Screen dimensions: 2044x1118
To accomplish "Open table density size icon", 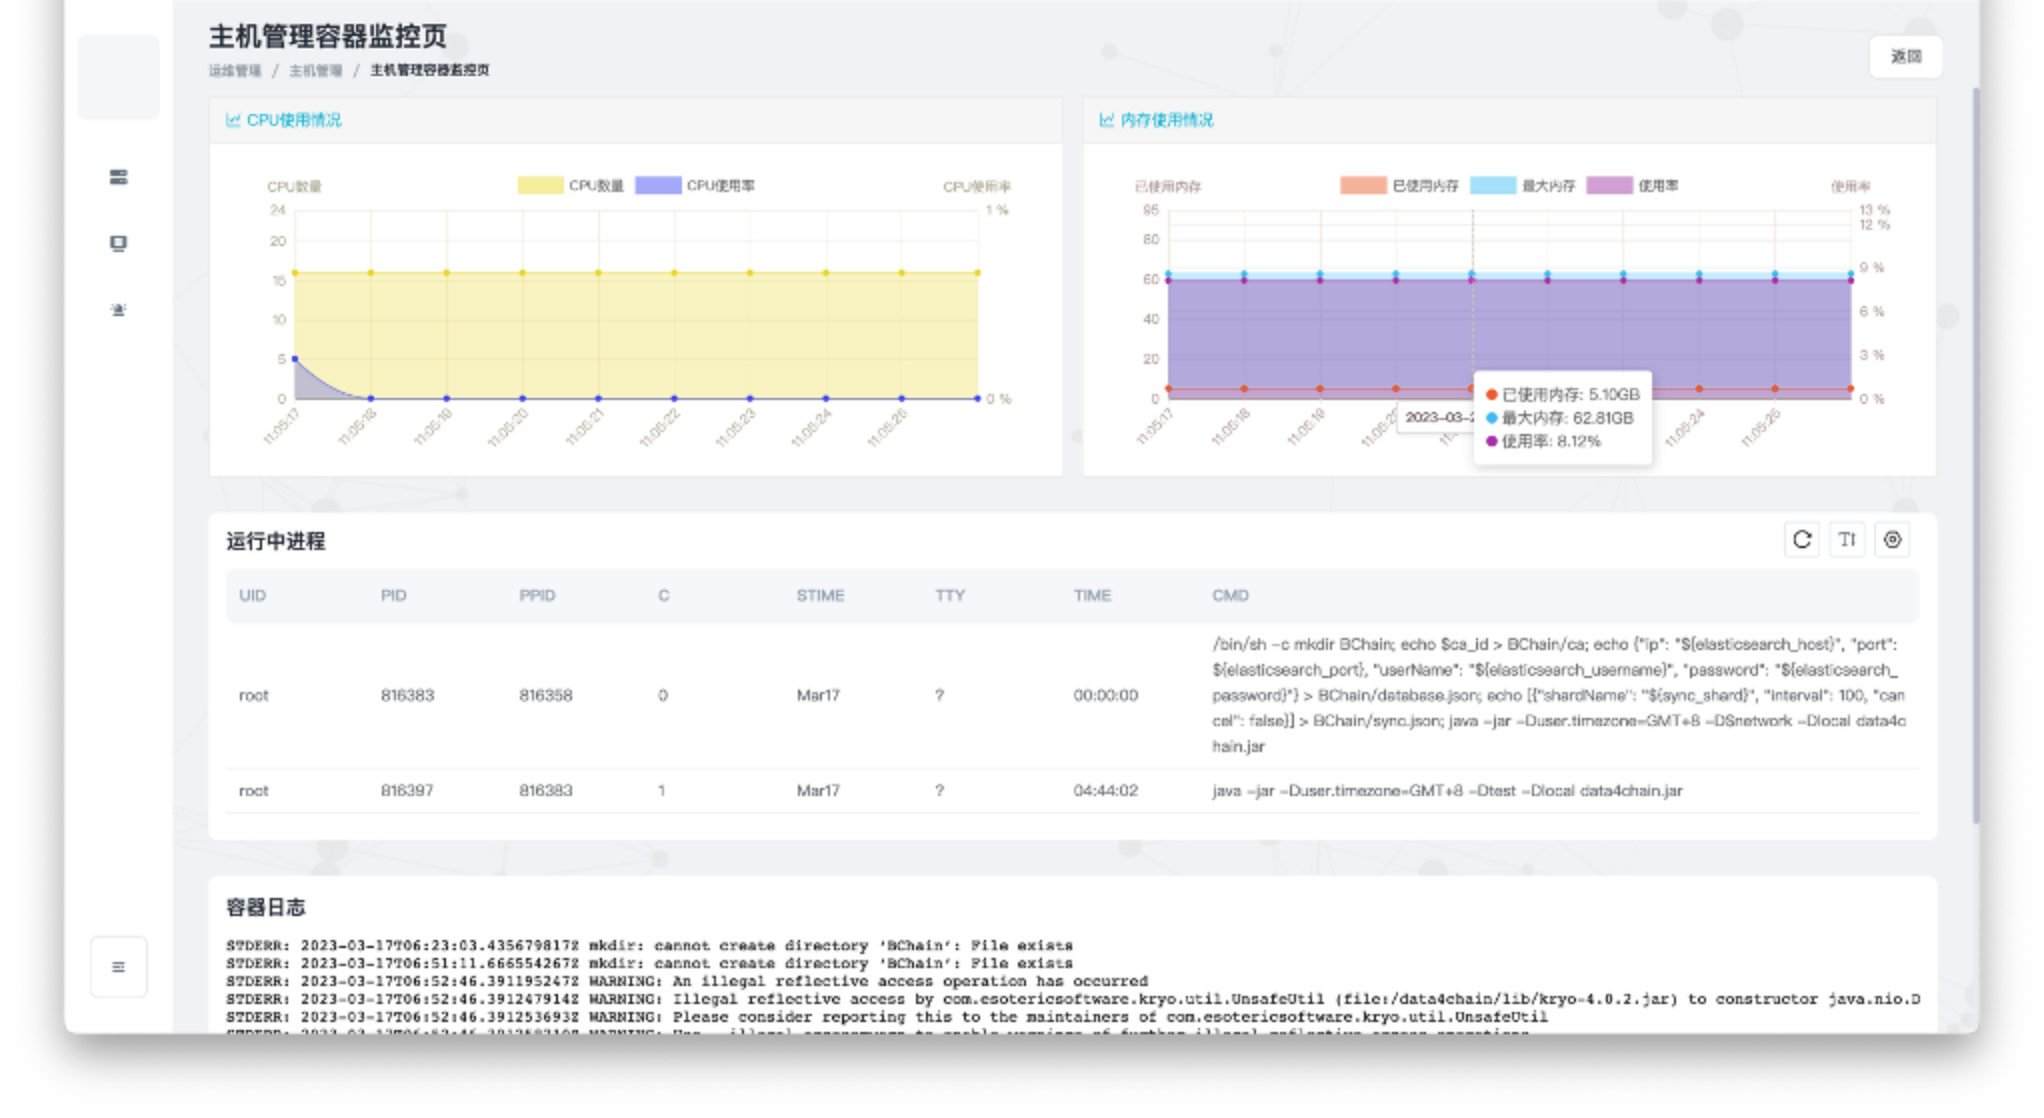I will click(x=1847, y=540).
